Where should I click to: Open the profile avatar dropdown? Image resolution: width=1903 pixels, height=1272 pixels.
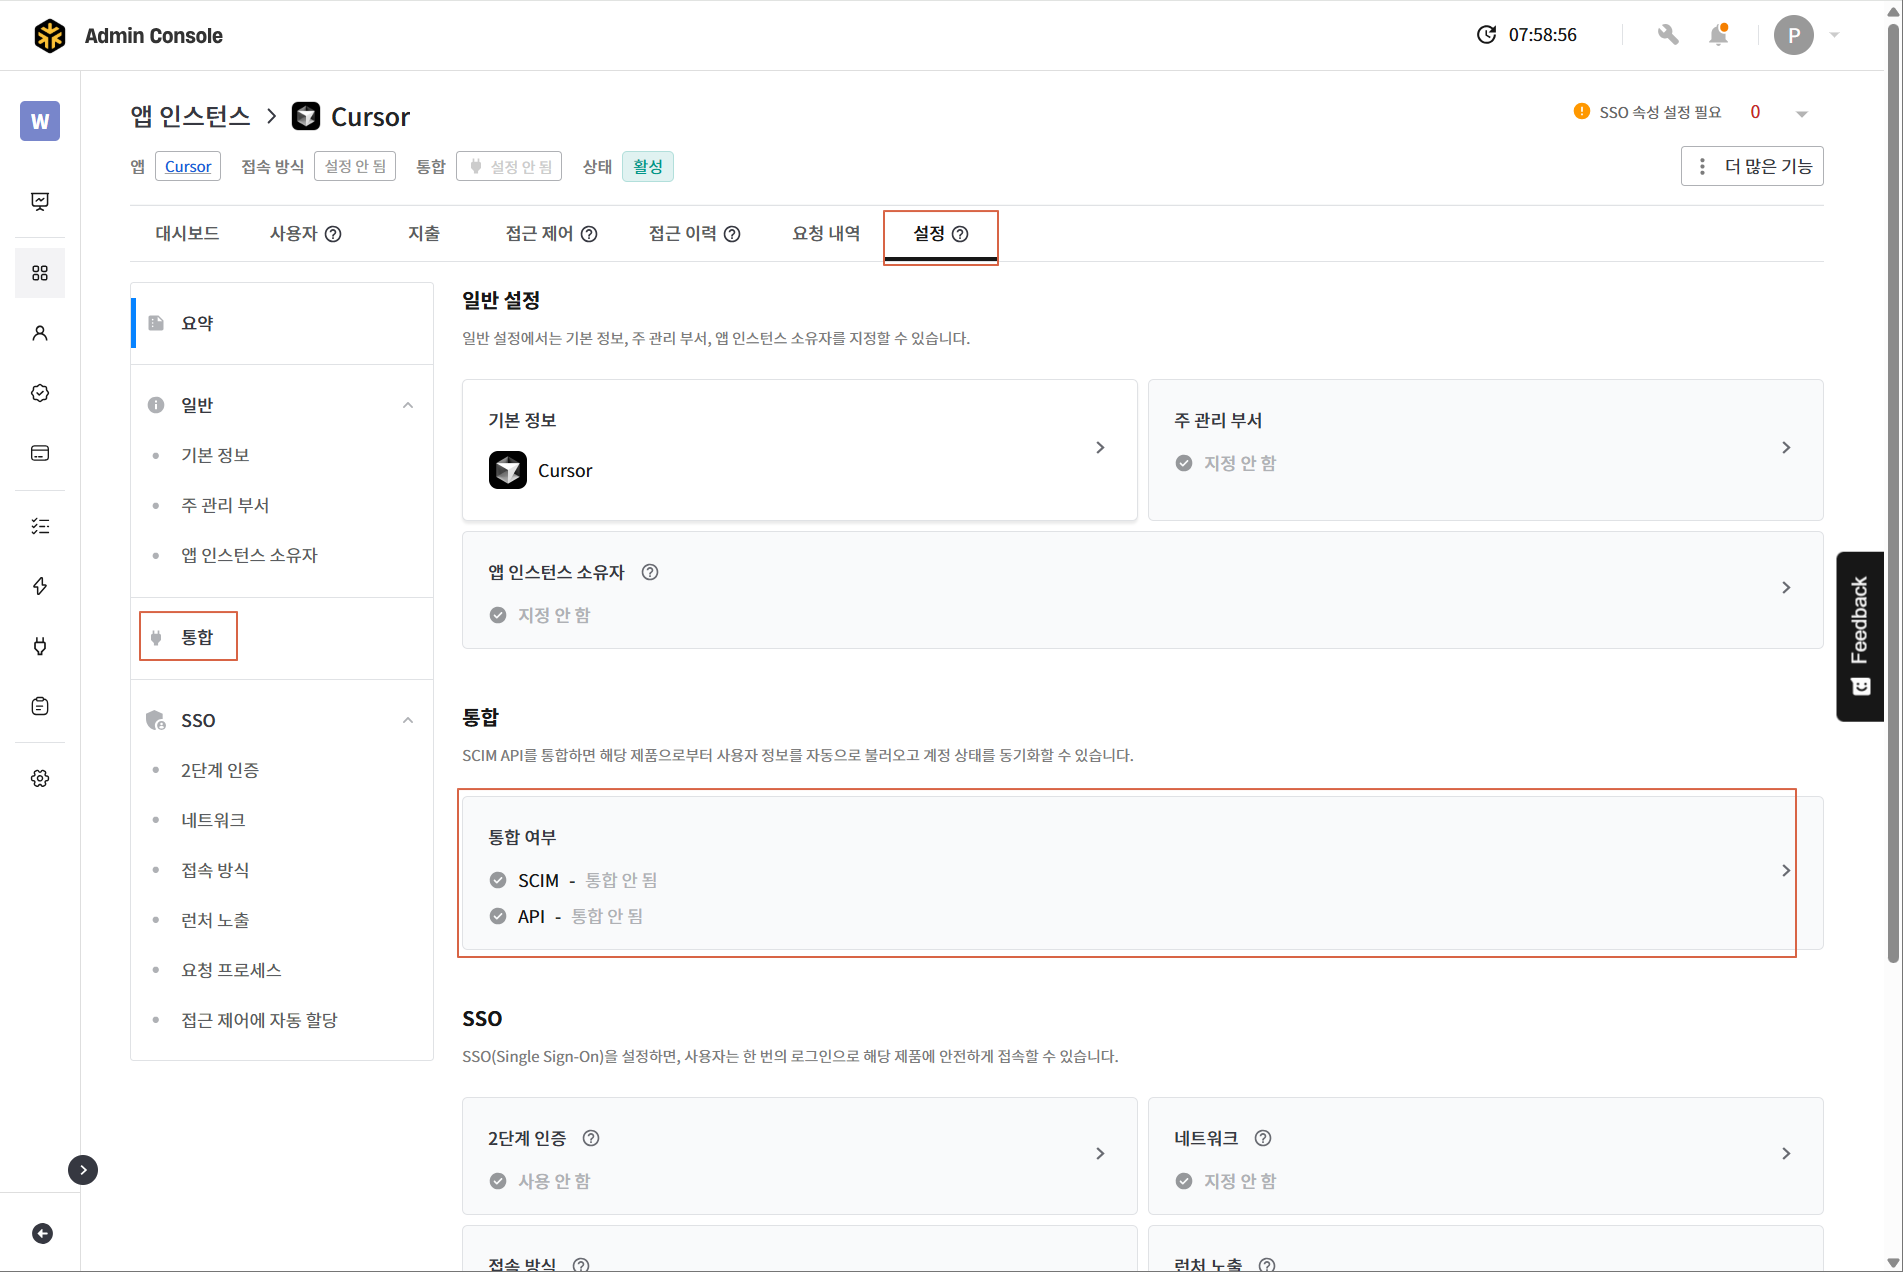(x=1806, y=35)
